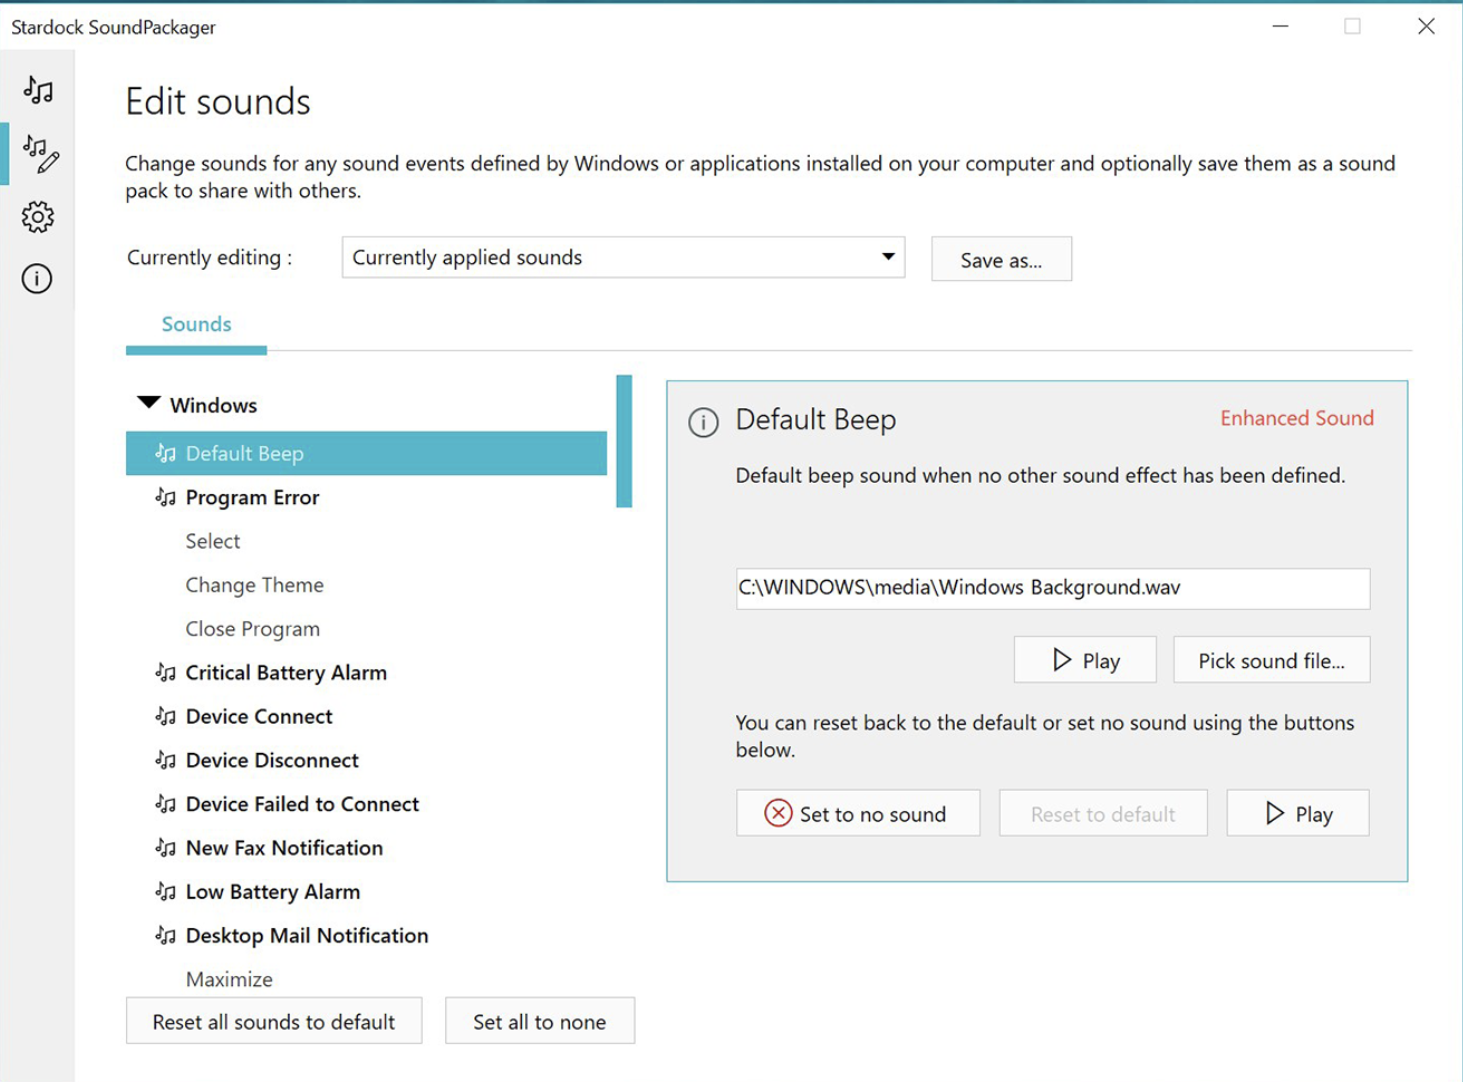Select Device Disconnect from the sound list

point(271,760)
